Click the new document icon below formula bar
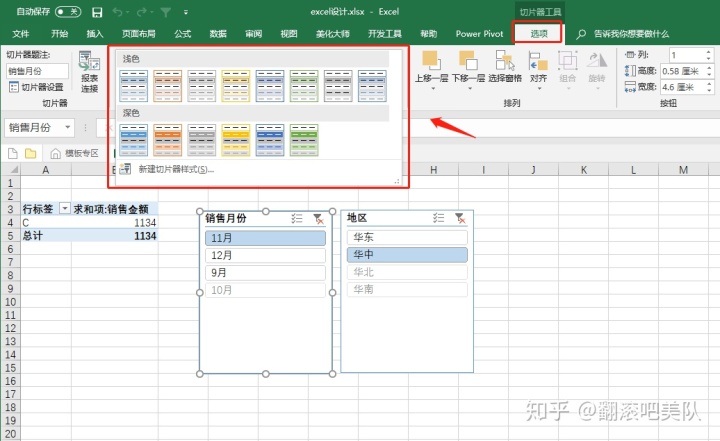 [13, 153]
